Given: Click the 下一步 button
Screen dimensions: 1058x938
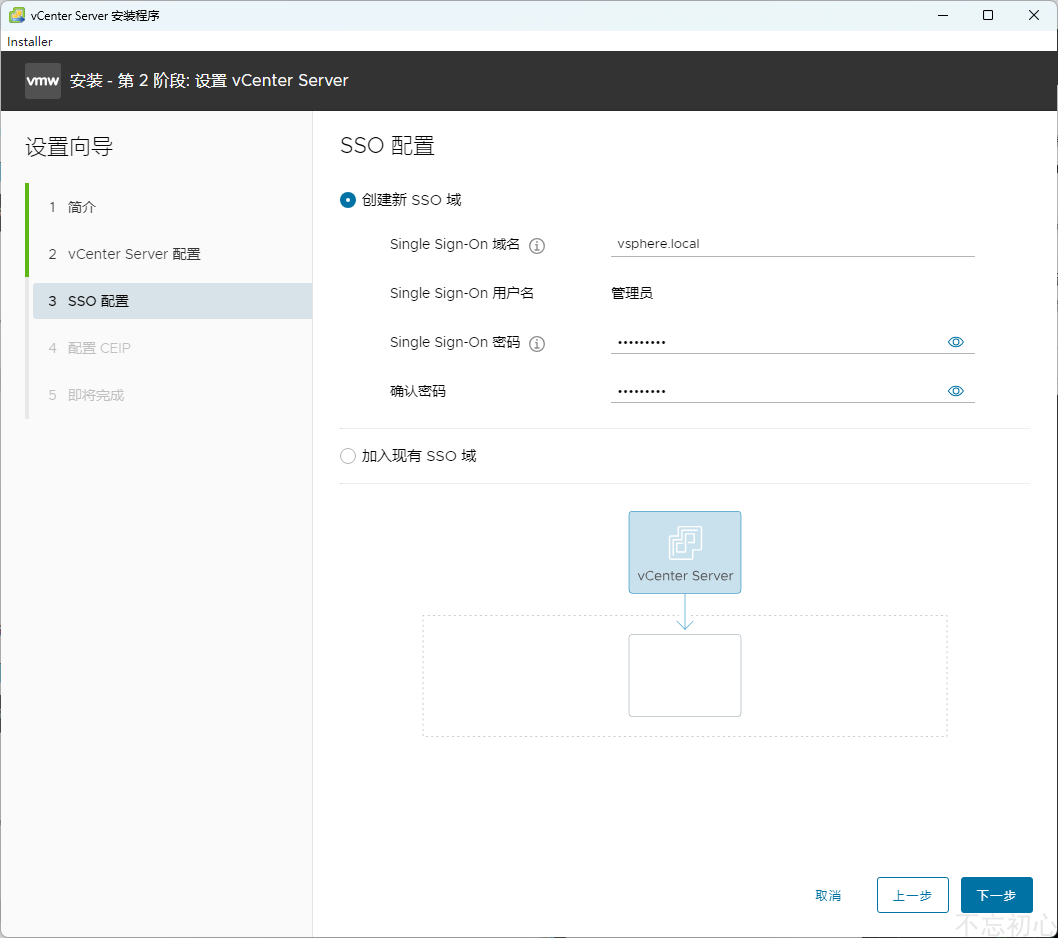Looking at the screenshot, I should click(x=996, y=895).
